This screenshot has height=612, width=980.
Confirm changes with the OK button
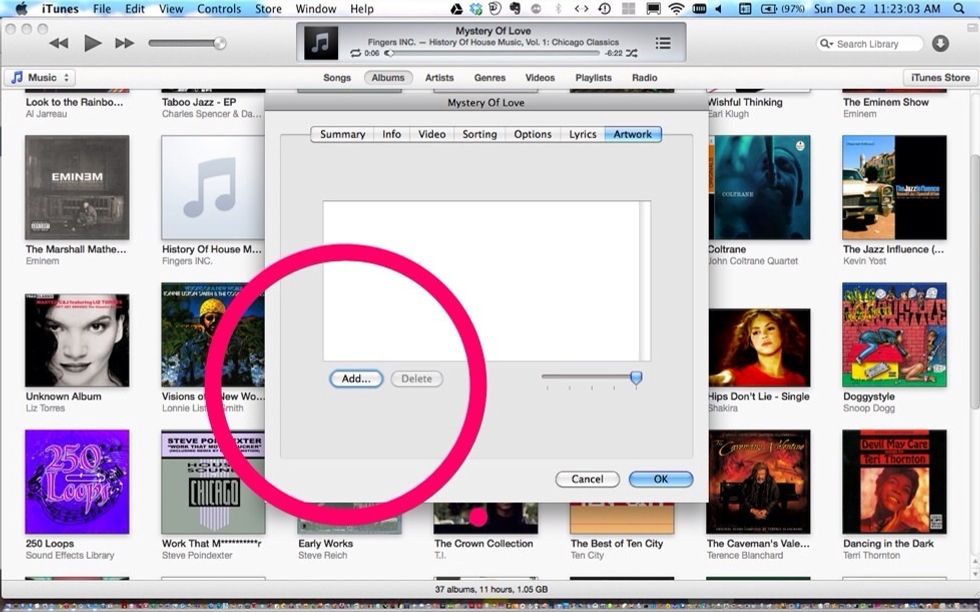click(x=660, y=479)
